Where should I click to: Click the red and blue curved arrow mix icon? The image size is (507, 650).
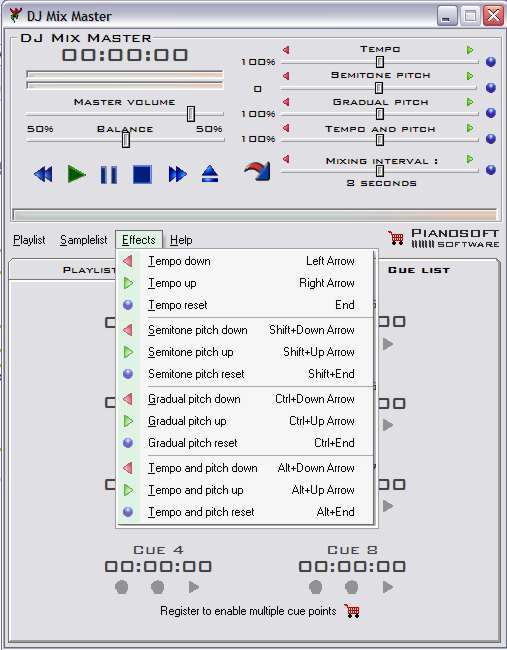click(x=258, y=171)
